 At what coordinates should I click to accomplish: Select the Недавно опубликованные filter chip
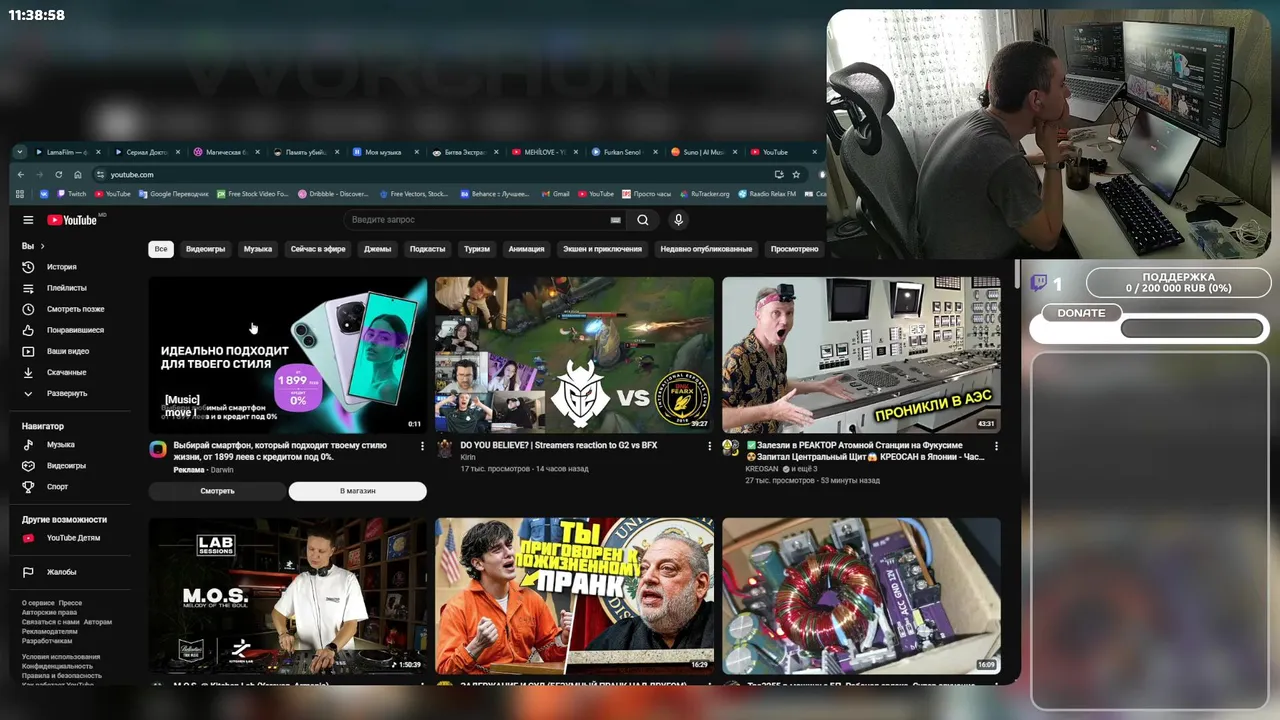706,249
